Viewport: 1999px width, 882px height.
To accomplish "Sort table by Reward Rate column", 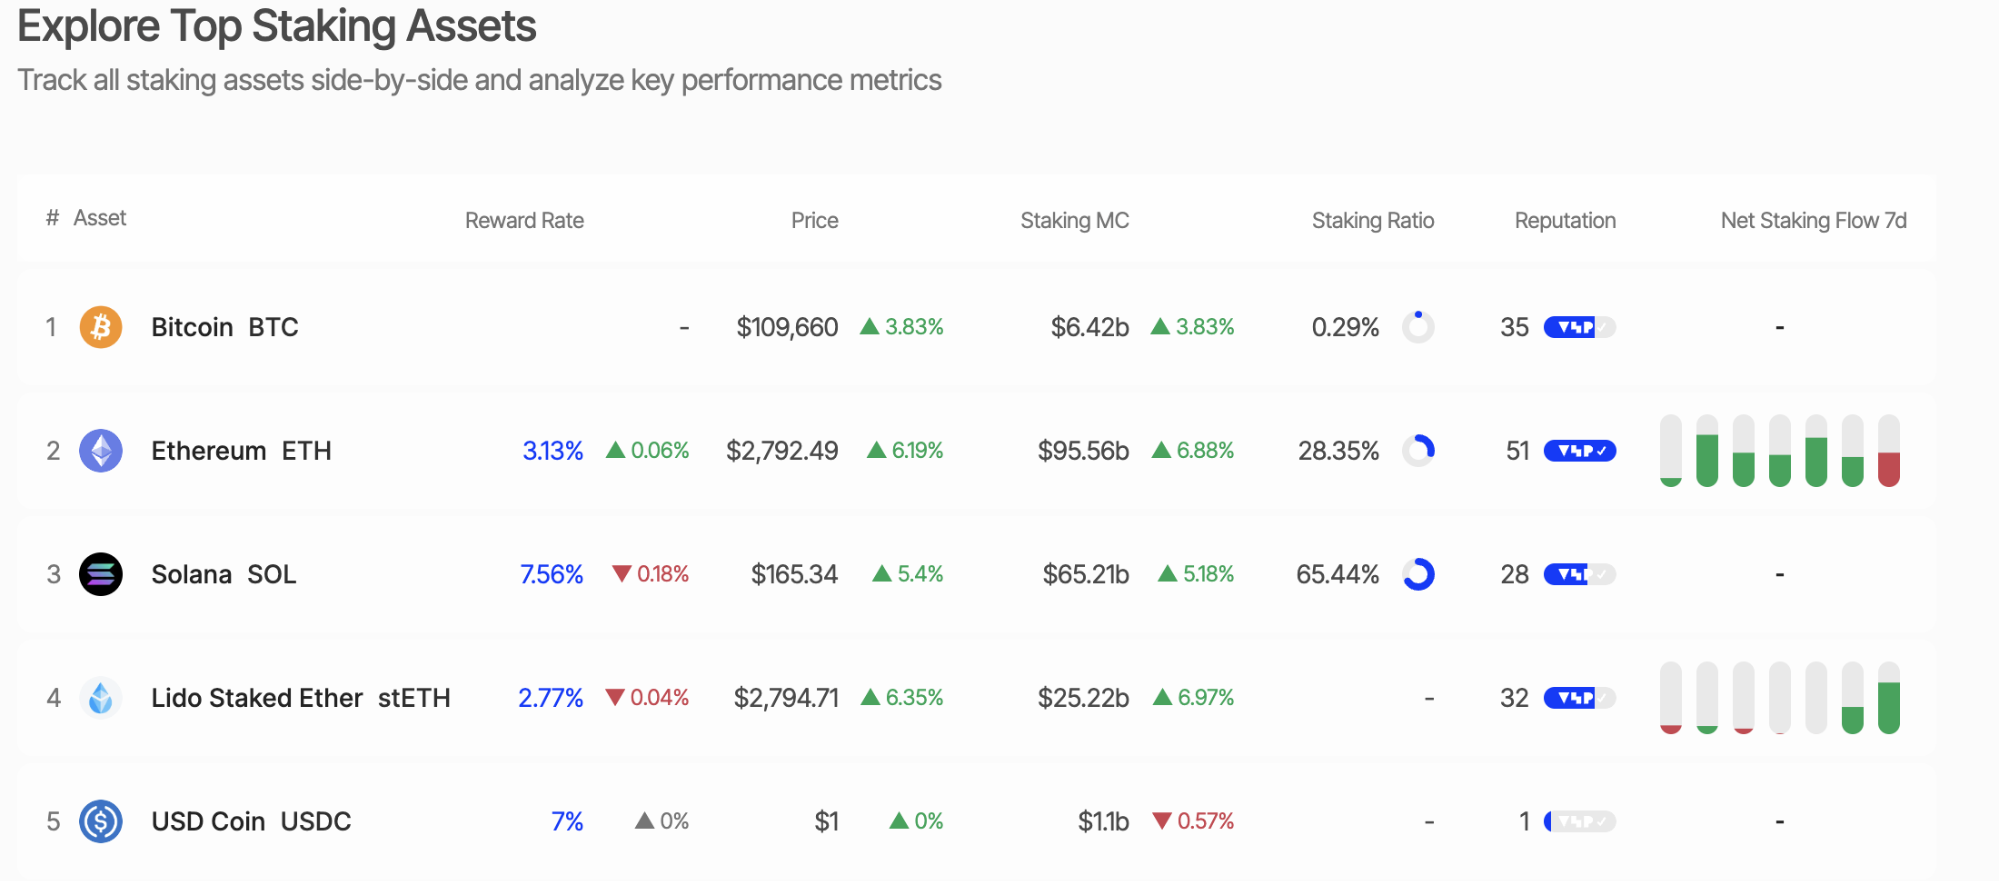I will pos(524,221).
